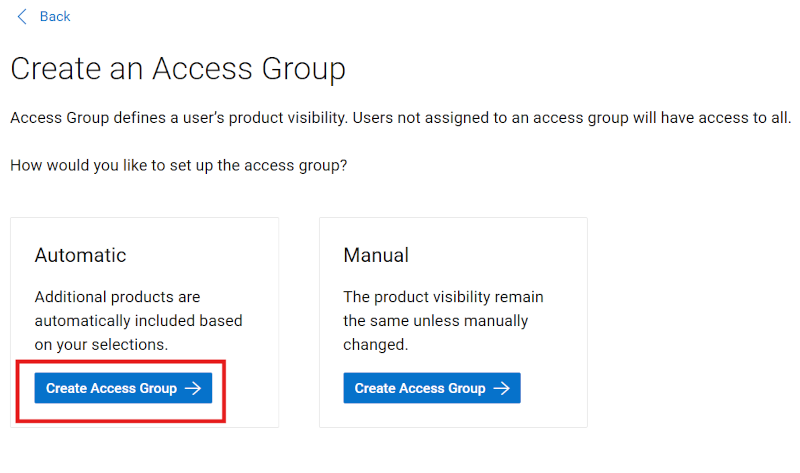The width and height of the screenshot is (800, 473).
Task: Go back using the Back link
Action: [x=54, y=16]
